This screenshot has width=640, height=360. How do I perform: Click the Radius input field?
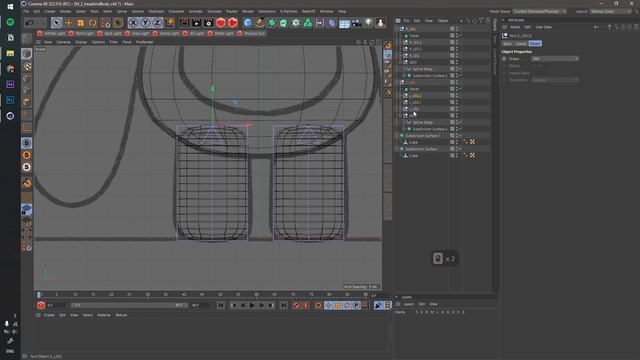click(541, 66)
